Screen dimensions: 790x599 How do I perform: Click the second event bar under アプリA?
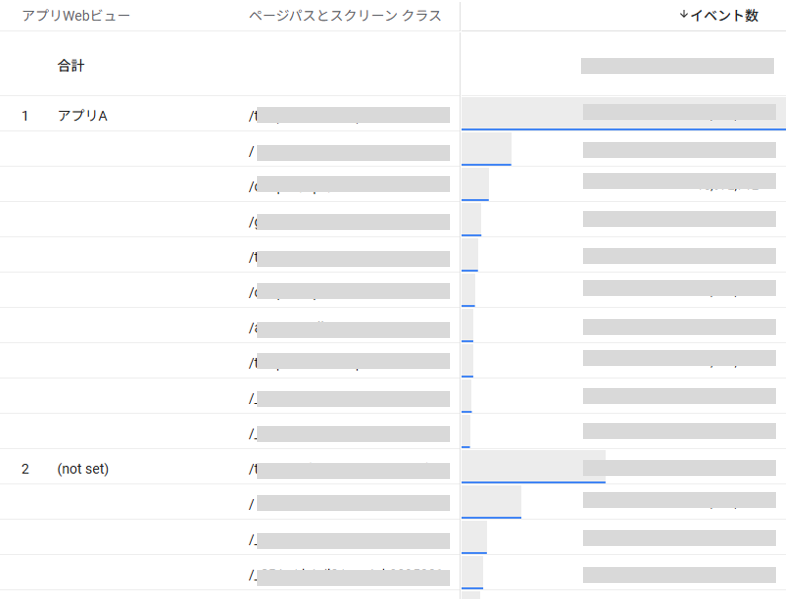(x=486, y=149)
